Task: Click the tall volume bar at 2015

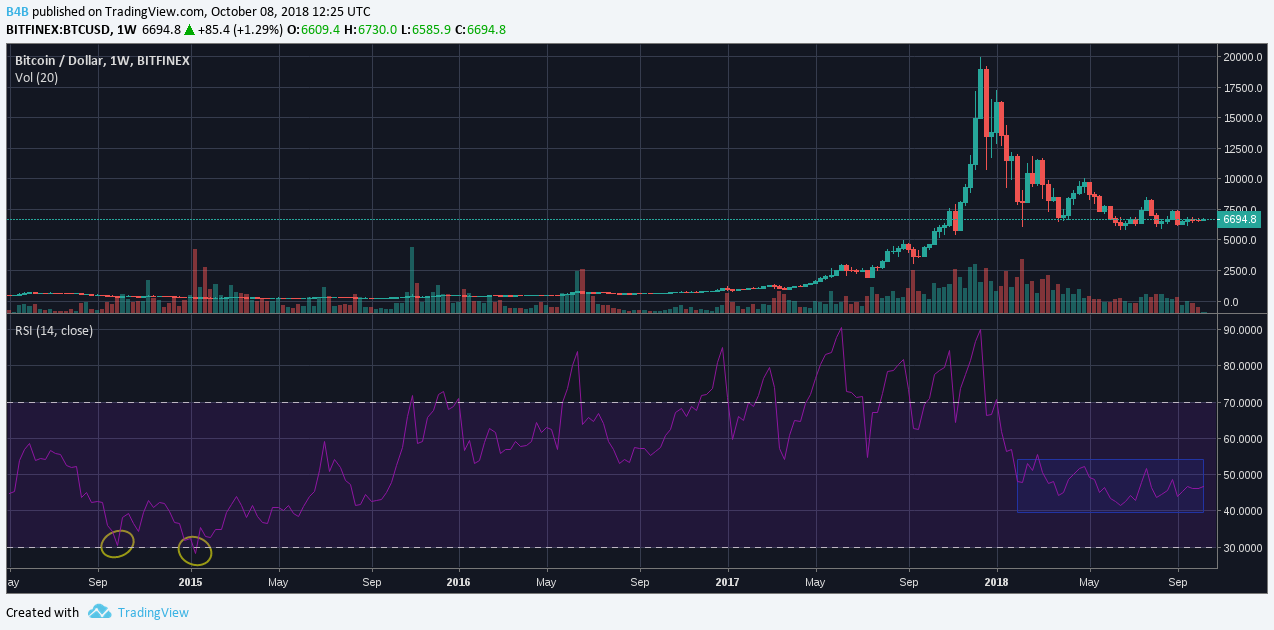Action: coord(195,281)
